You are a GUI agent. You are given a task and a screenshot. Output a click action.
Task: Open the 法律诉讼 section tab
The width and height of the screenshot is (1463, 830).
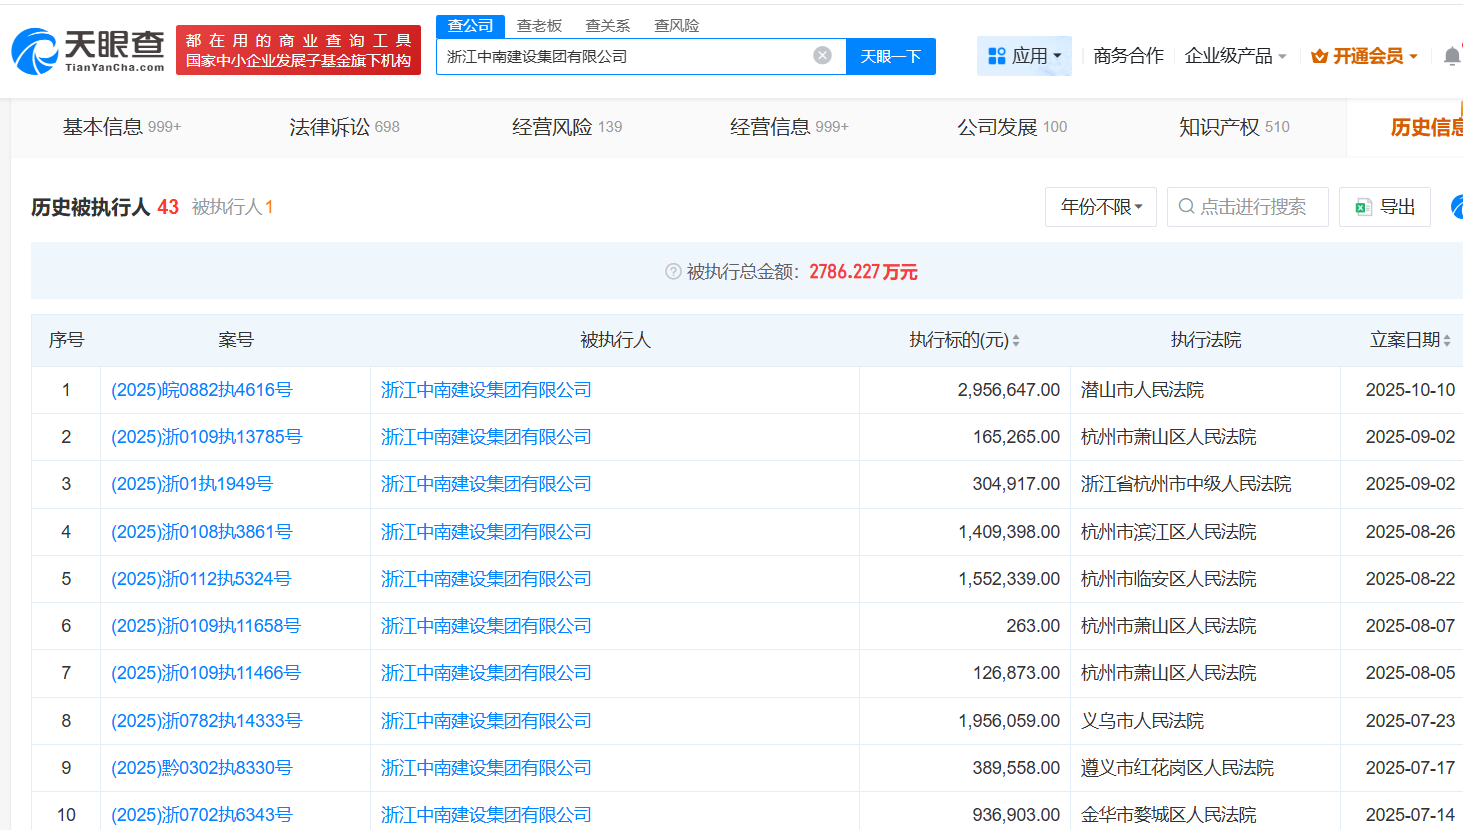(x=344, y=127)
